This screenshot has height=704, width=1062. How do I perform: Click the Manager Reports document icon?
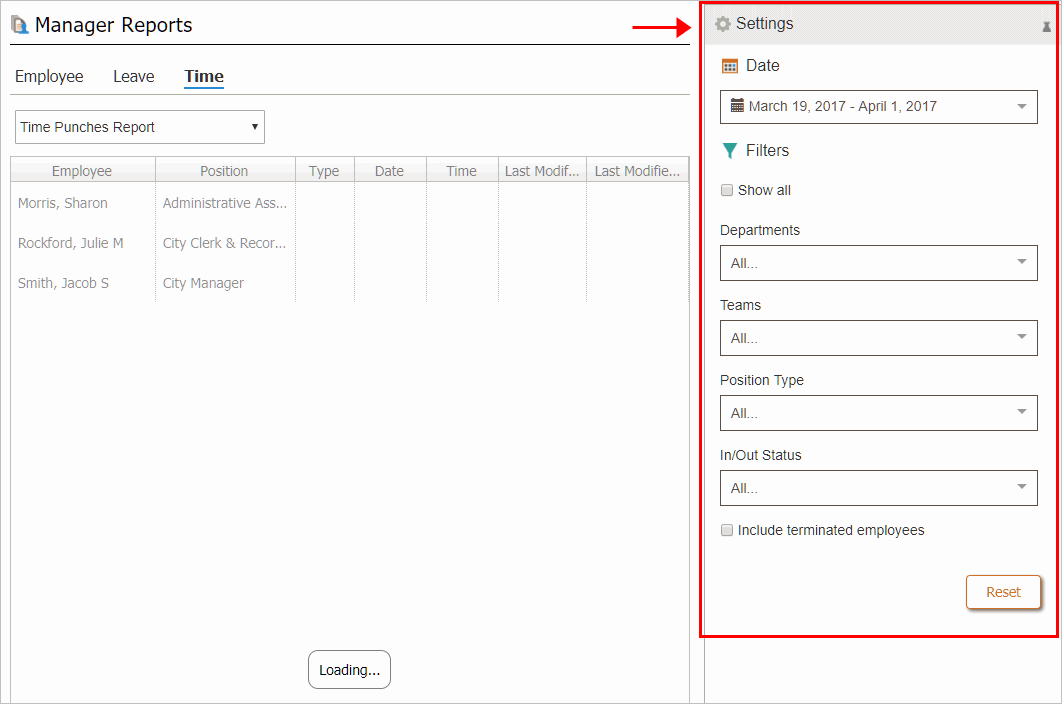(x=20, y=26)
